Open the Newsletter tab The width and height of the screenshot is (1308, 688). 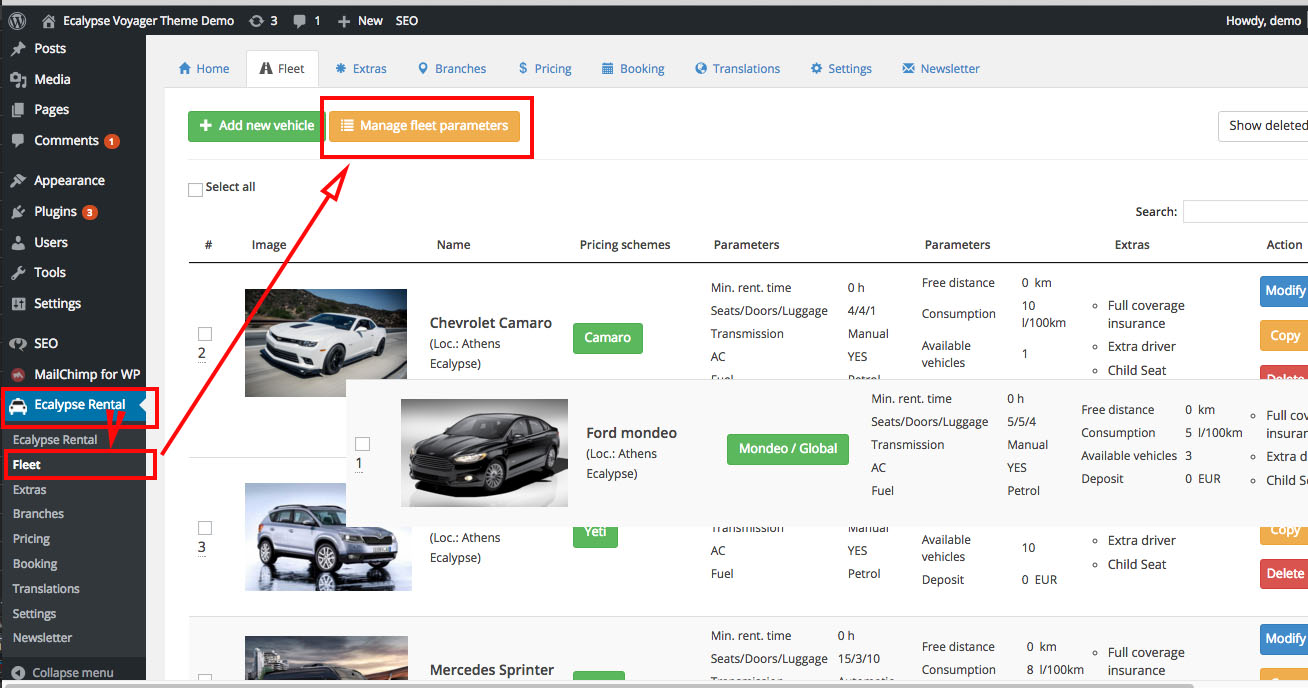pyautogui.click(x=941, y=69)
